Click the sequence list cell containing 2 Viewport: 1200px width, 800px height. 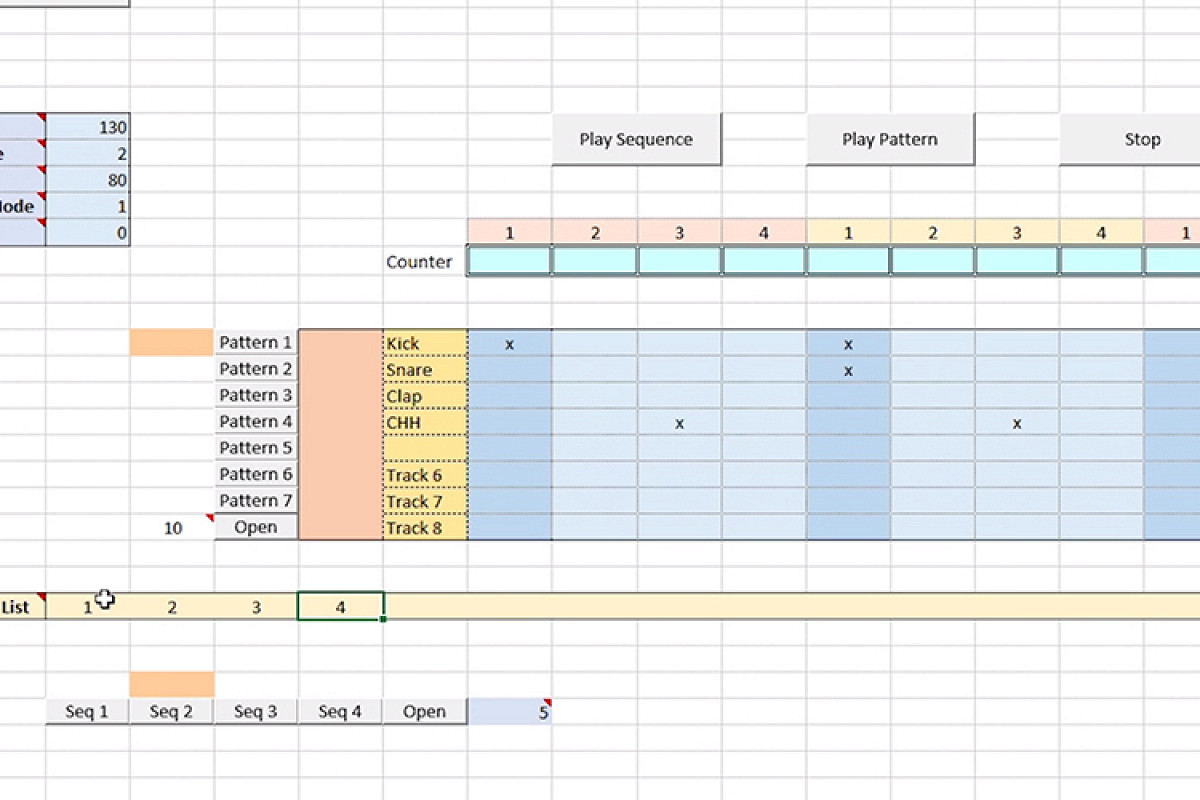172,607
